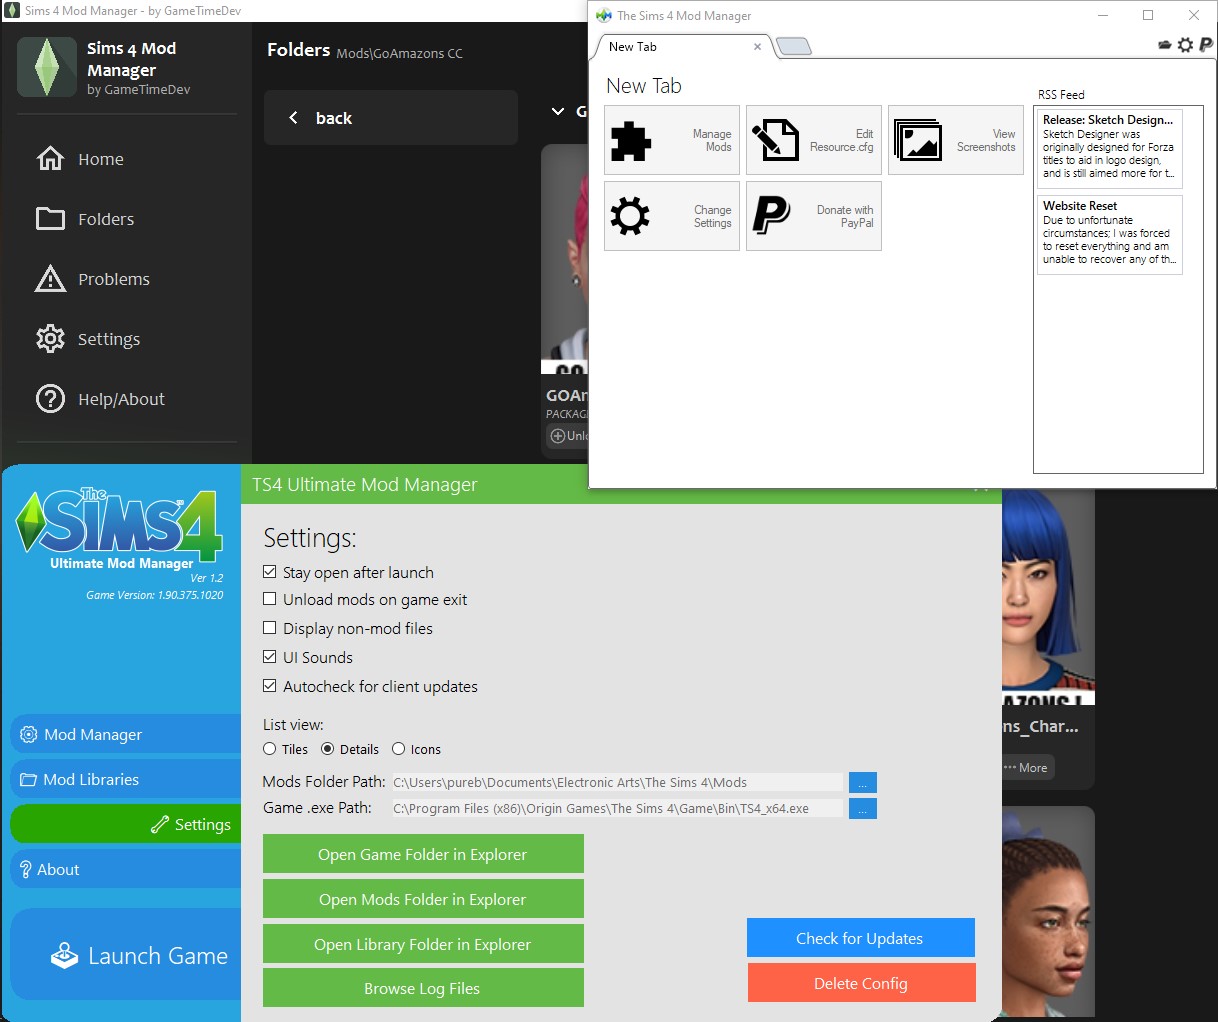Screen dimensions: 1218x1022
Task: Click the red Delete Config button
Action: 861,983
